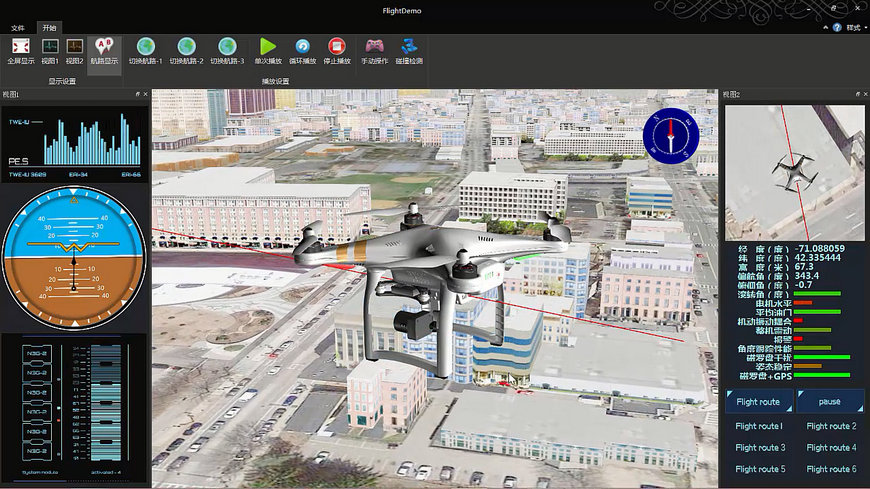
Task: Click the TWE-IU bar chart display
Action: click(74, 144)
